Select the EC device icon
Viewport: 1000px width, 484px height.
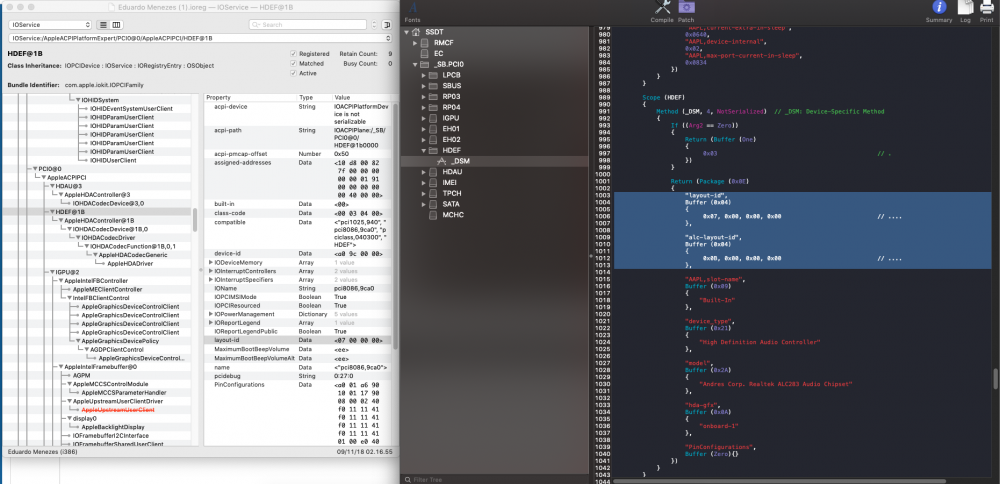(425, 54)
